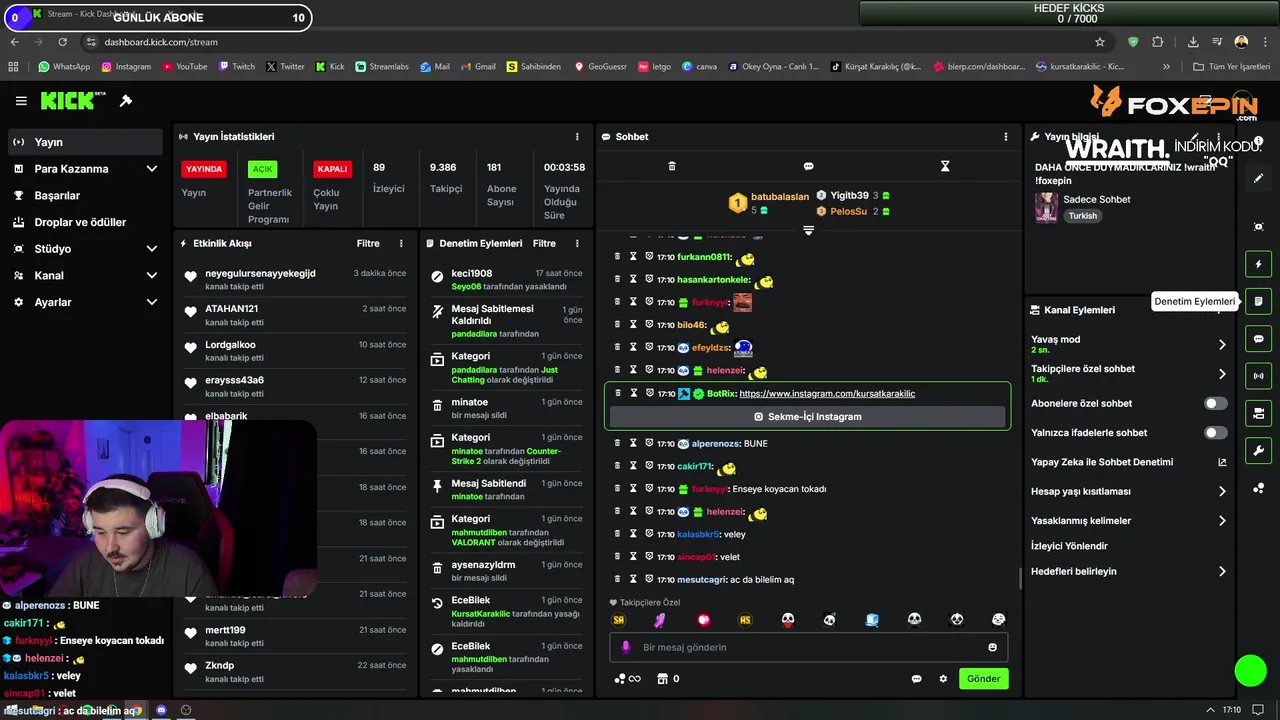Click the Bir mesaj gönderin input field
The height and width of the screenshot is (720, 1280).
click(x=808, y=647)
